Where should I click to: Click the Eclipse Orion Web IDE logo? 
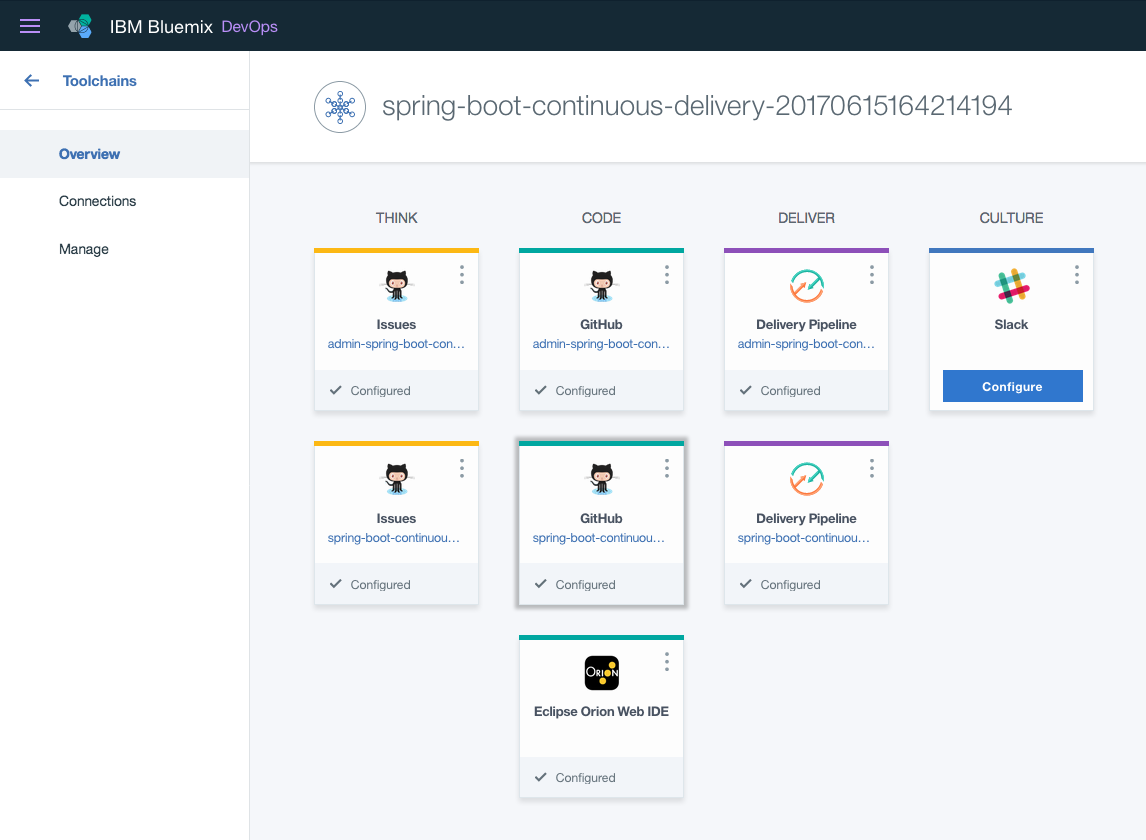point(602,673)
